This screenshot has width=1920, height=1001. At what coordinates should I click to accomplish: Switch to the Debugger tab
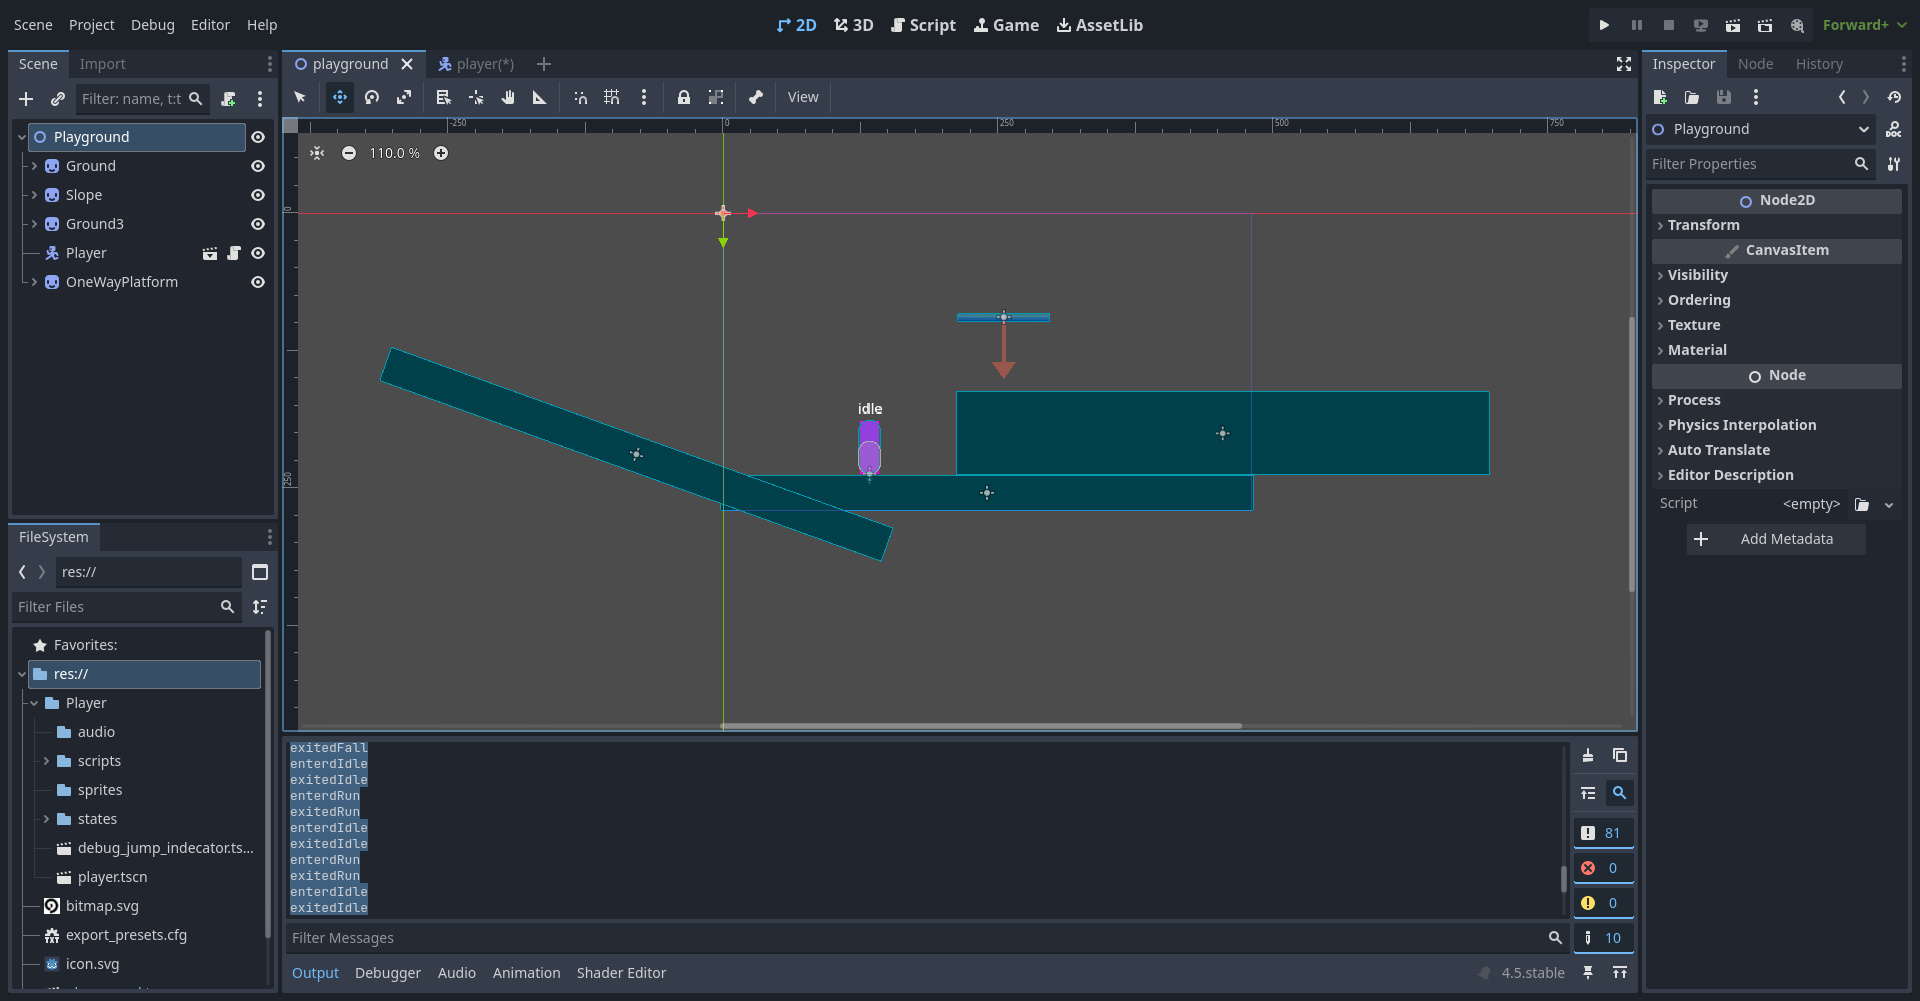[387, 973]
